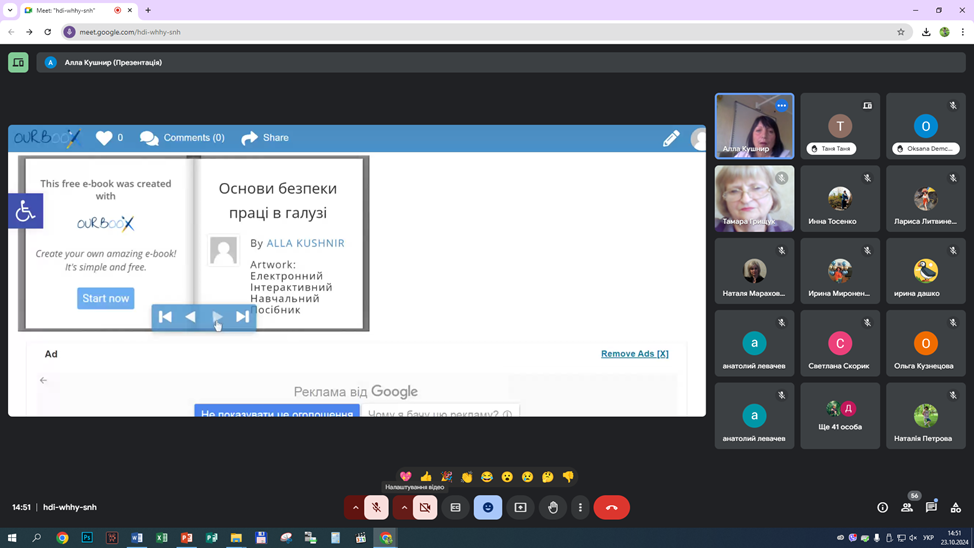The height and width of the screenshot is (548, 974).
Task: Open more options three-dot menu
Action: pos(580,508)
